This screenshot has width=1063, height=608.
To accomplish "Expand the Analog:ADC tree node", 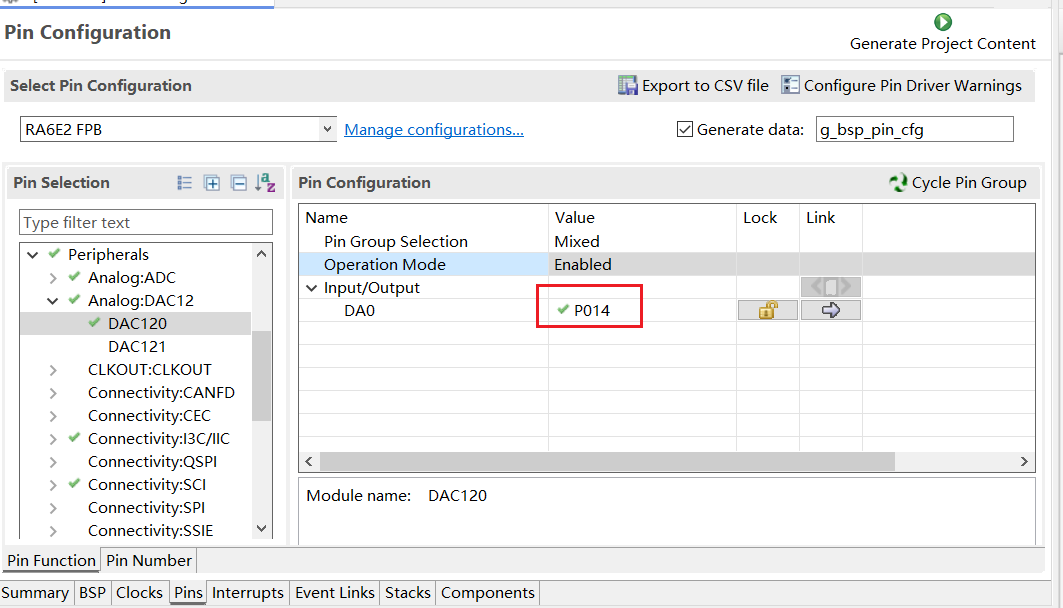I will (54, 278).
